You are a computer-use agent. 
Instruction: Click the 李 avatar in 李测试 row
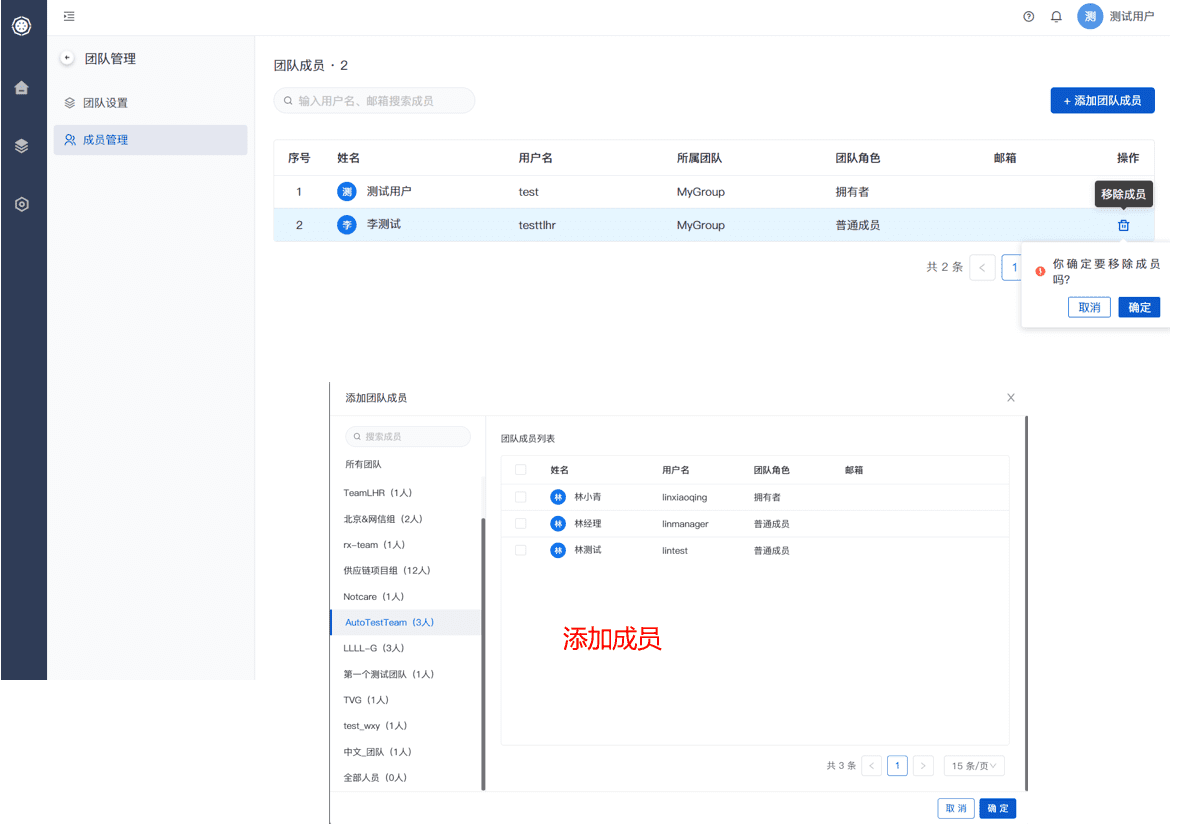click(346, 225)
